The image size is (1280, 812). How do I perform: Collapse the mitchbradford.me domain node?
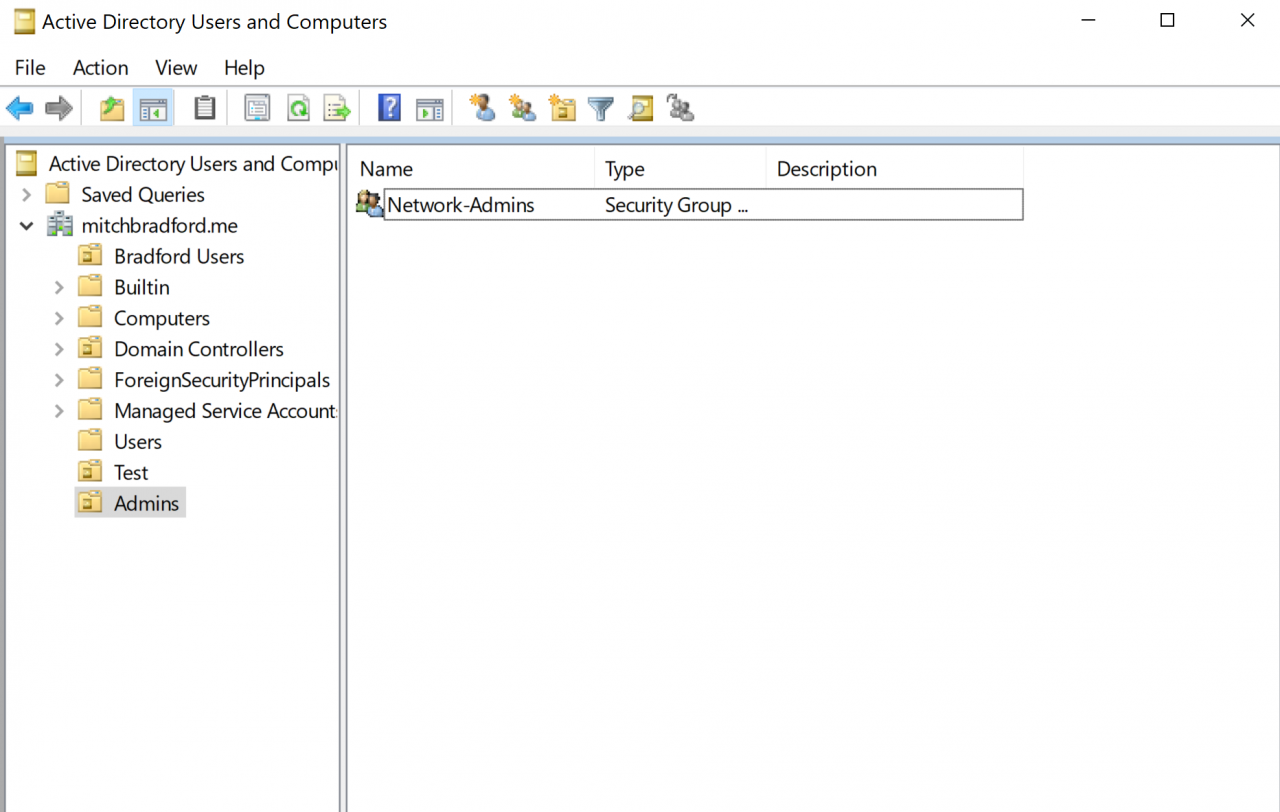(26, 225)
